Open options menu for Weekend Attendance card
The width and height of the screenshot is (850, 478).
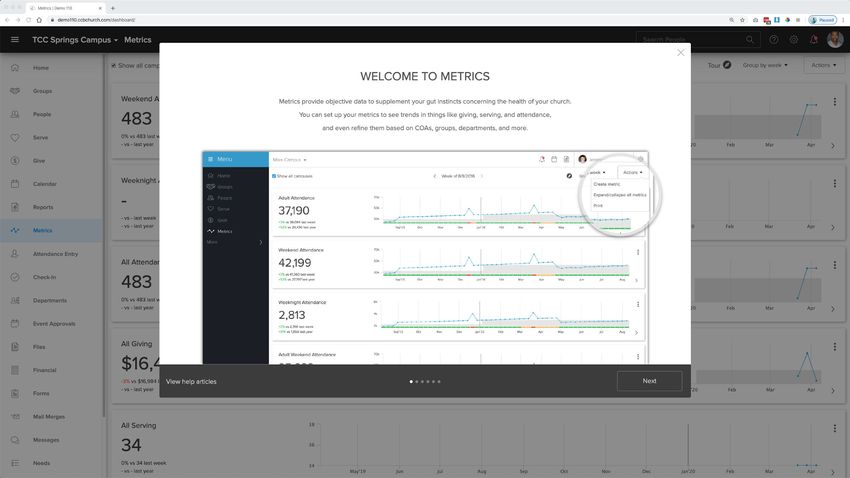point(835,102)
